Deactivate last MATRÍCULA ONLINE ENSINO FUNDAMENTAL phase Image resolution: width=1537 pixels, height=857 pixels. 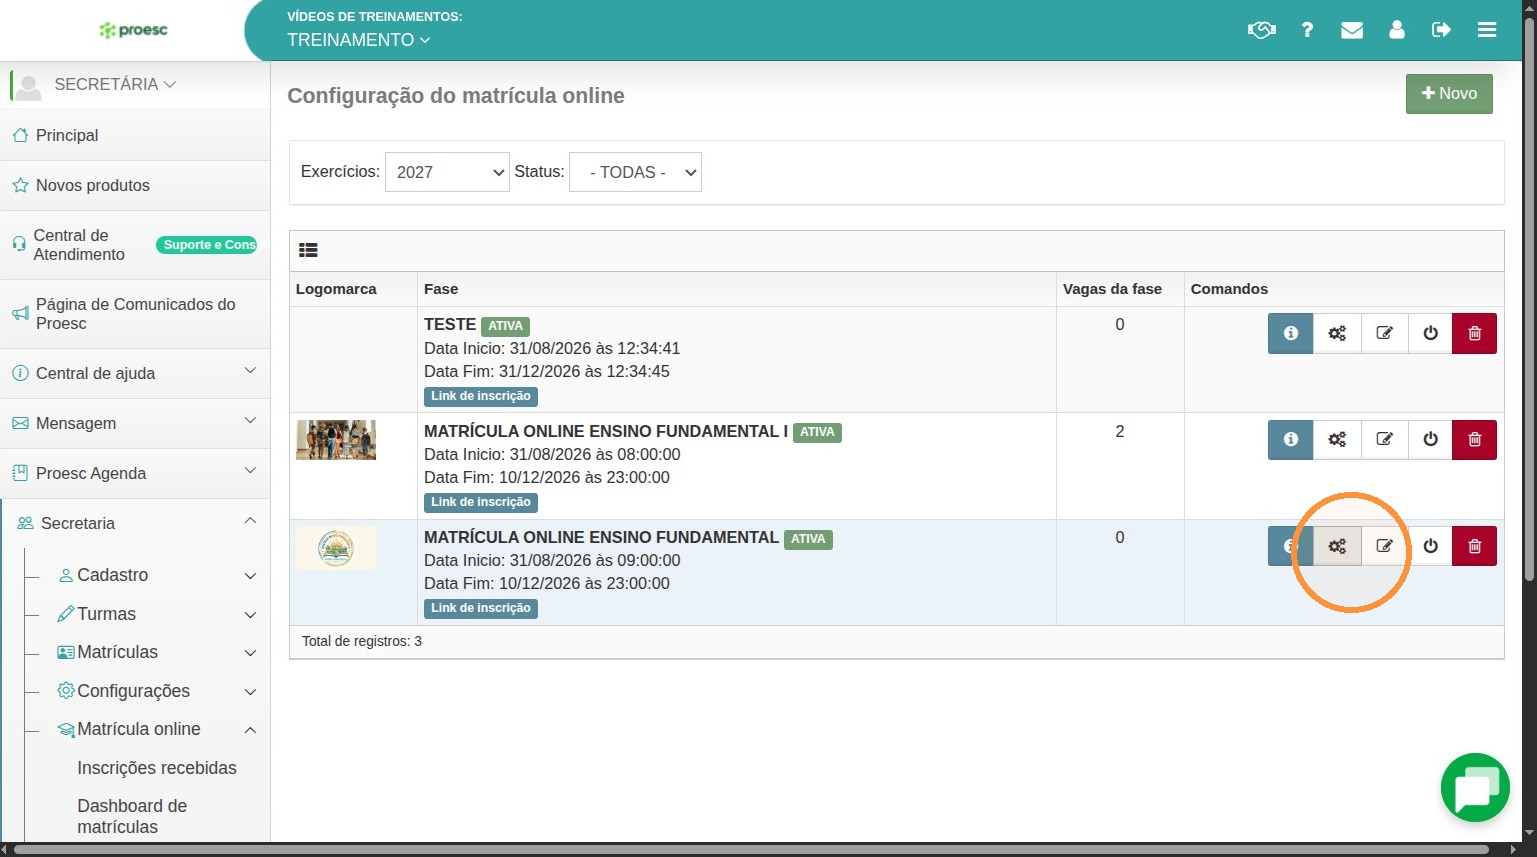(1430, 546)
